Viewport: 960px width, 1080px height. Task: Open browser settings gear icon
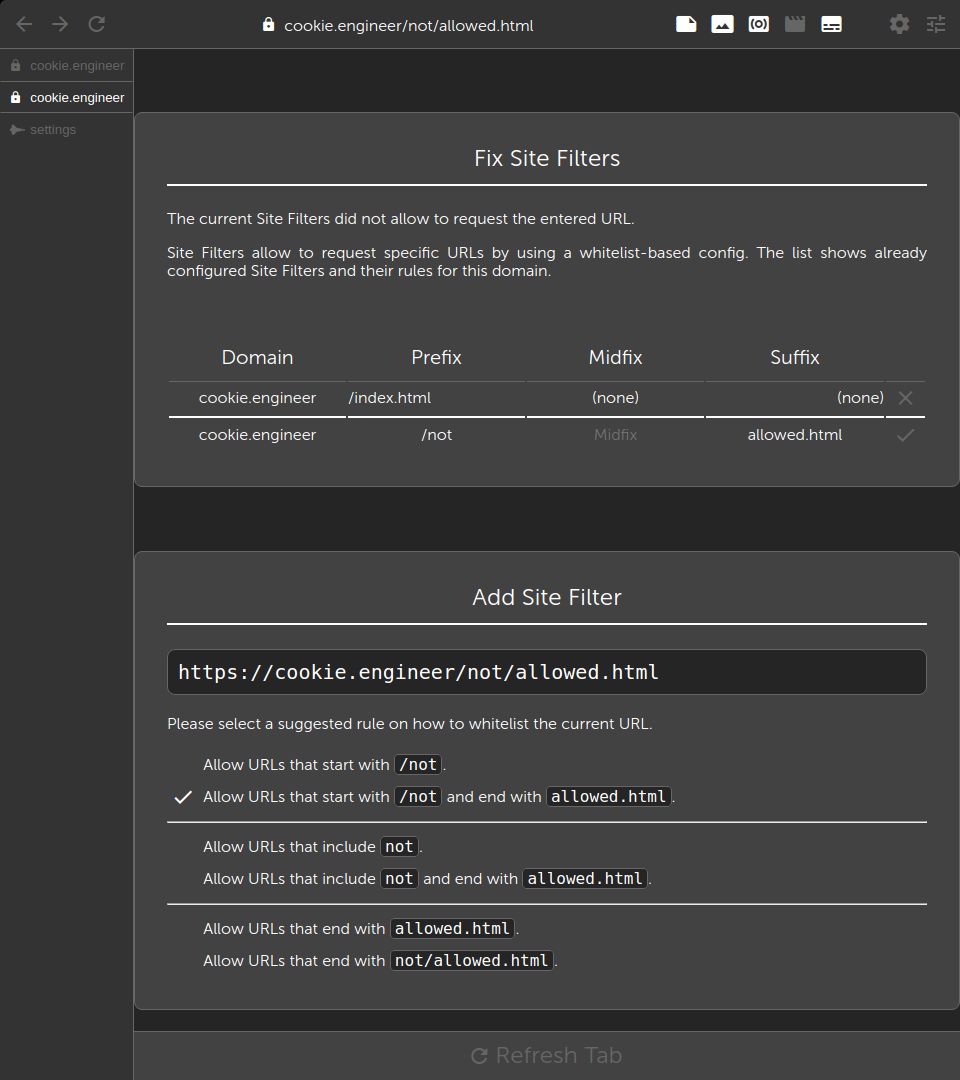click(x=899, y=25)
